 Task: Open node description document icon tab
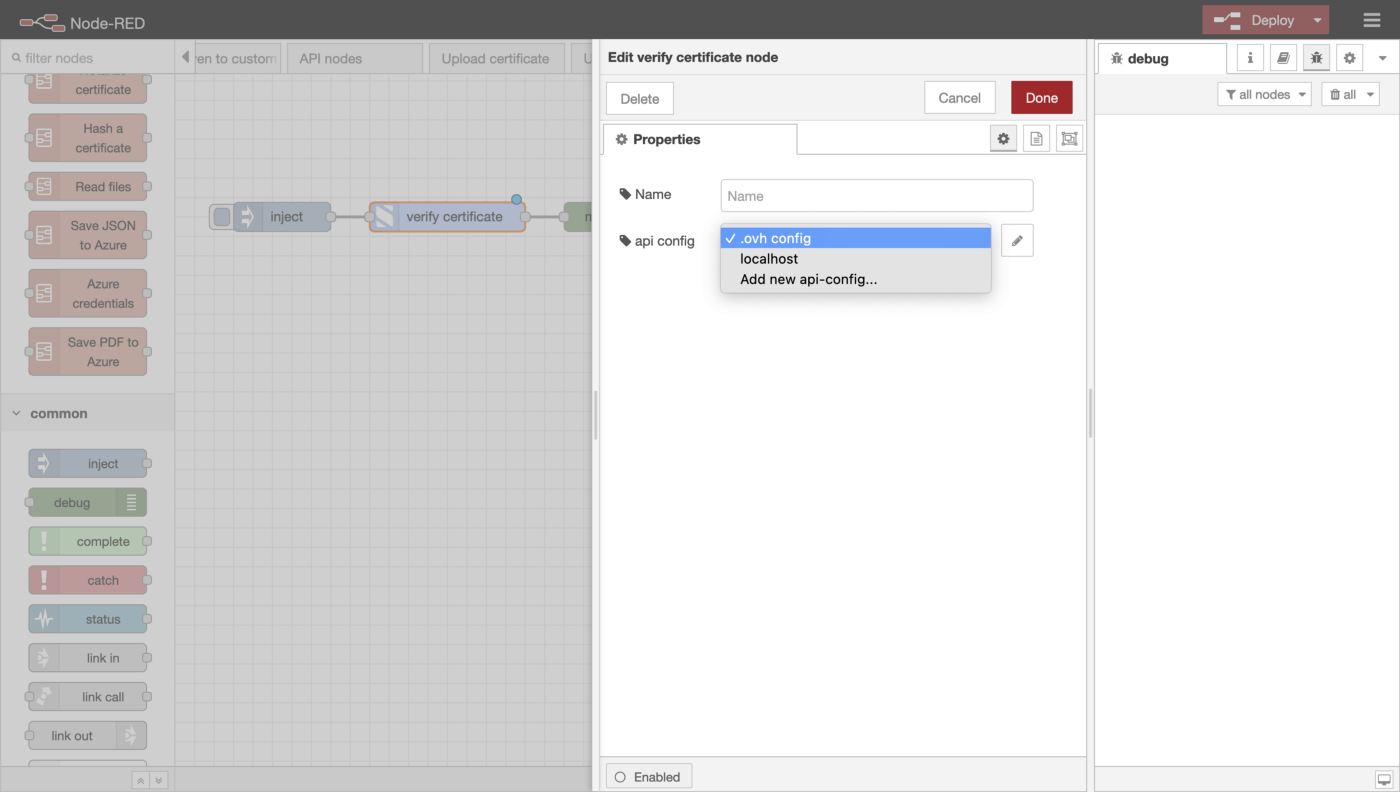click(1036, 139)
